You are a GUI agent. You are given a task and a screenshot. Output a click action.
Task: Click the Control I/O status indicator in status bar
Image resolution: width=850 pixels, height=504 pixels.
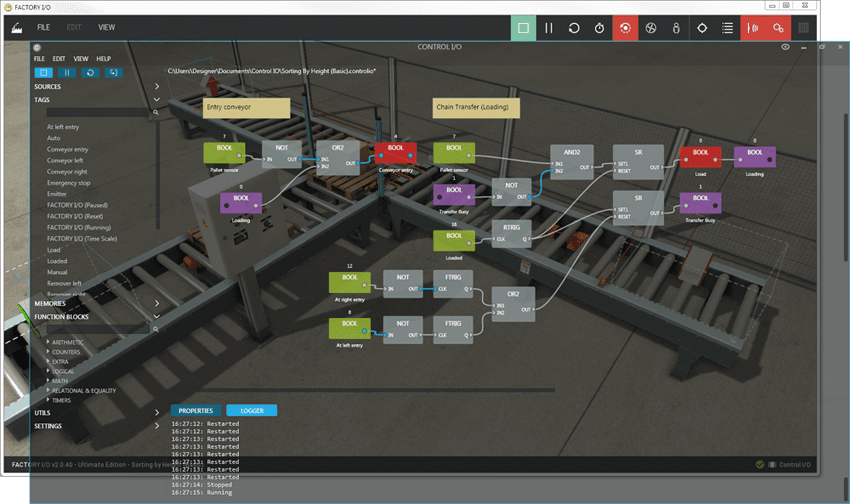pyautogui.click(x=785, y=464)
